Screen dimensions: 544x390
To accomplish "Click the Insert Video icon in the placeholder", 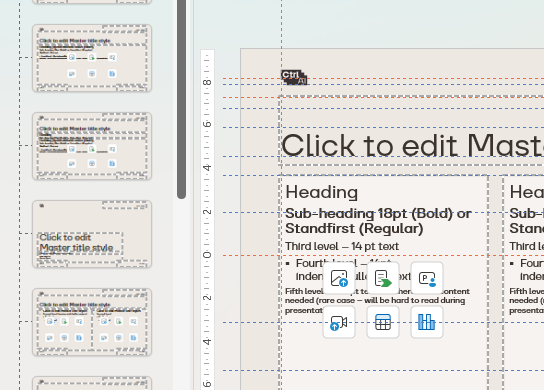I will [x=339, y=322].
